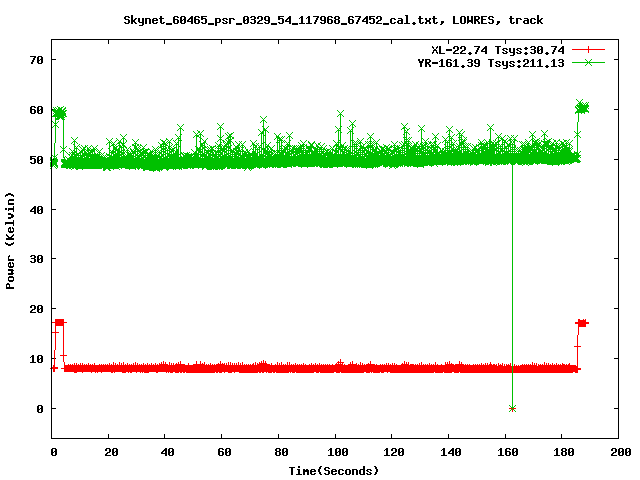Screen dimensions: 640x480
Task: Click the y-axis tick label 60
Action: point(36,110)
